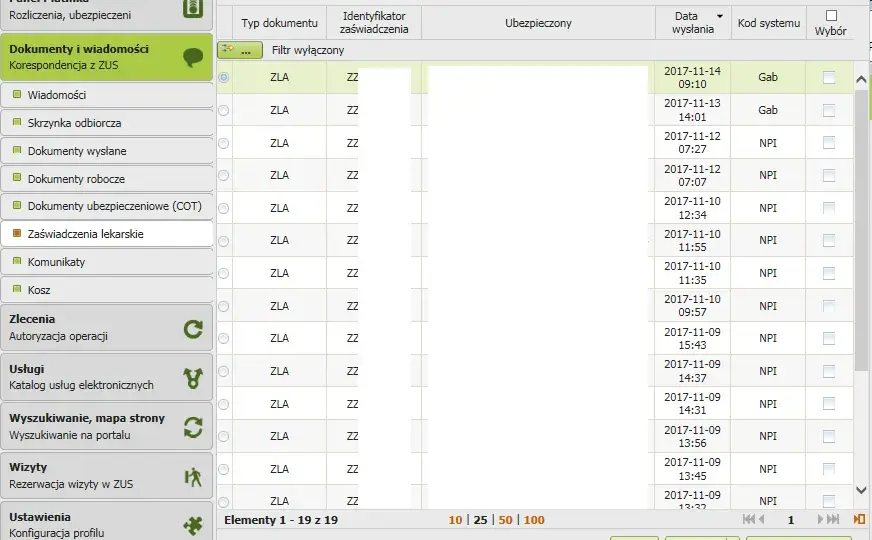
Task: Sort by Kod systemu column header
Action: coord(769,23)
